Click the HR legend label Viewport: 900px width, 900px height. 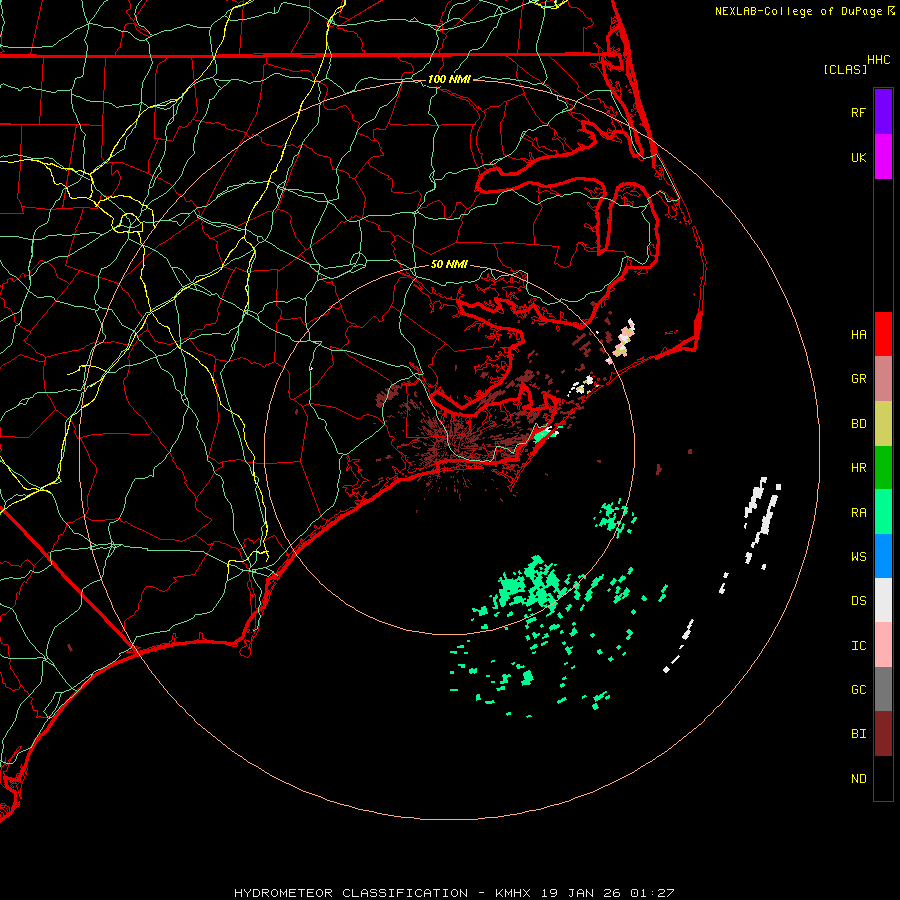[x=858, y=468]
